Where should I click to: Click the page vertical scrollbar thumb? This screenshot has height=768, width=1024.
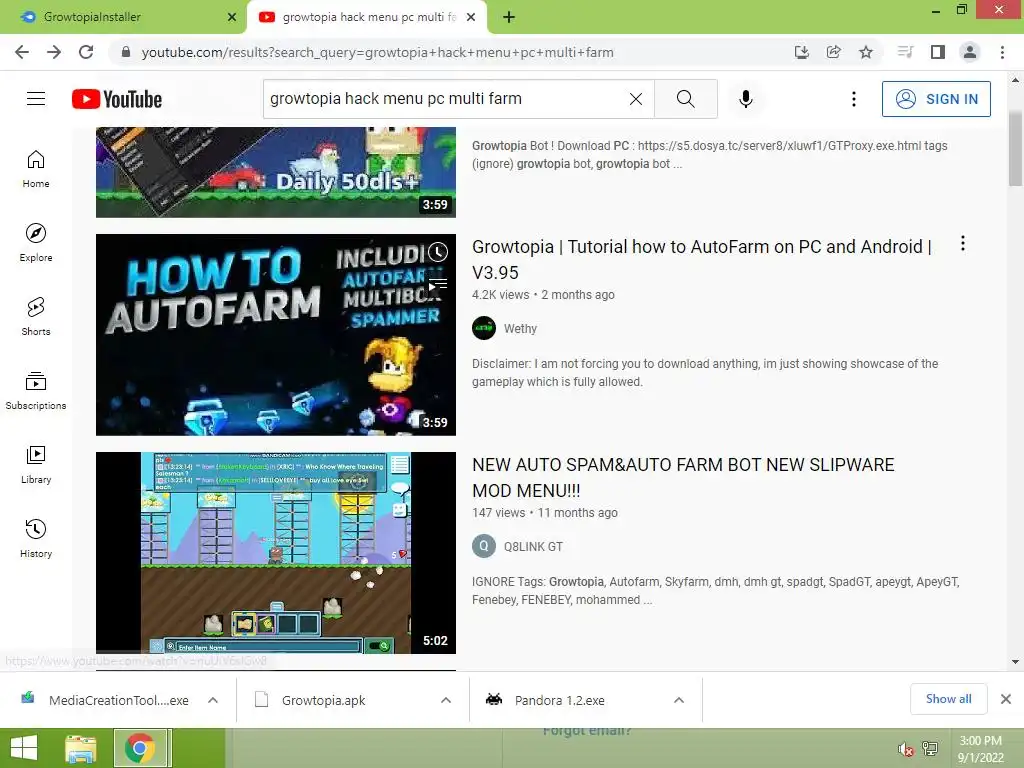pos(1015,149)
